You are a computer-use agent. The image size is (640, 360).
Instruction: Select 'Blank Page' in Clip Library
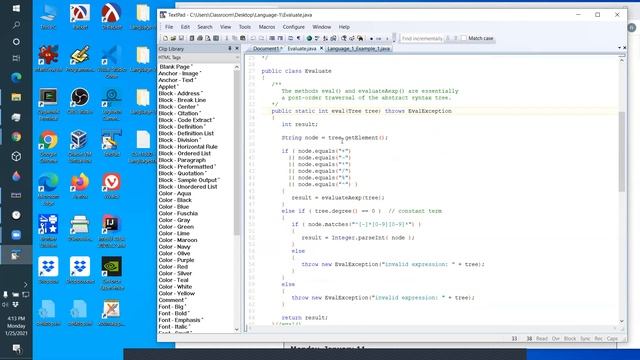(x=176, y=67)
